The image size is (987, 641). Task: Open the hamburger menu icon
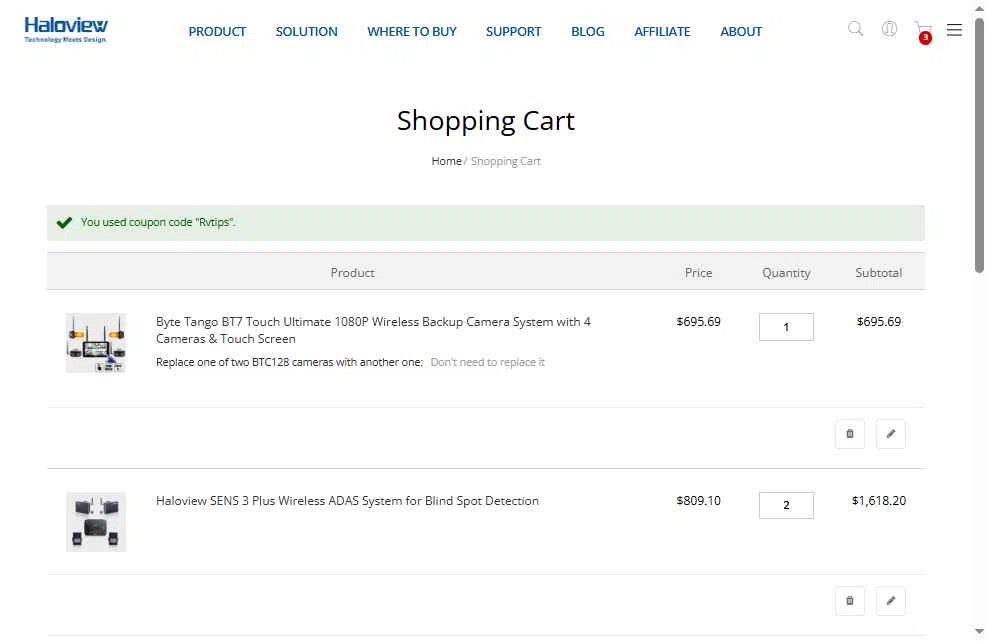click(954, 30)
